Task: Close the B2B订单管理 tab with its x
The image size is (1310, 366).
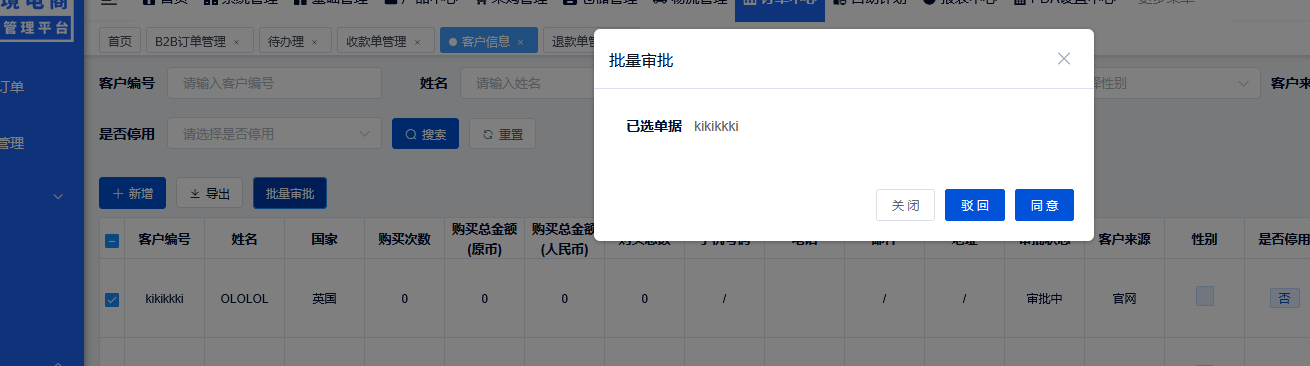Action: pyautogui.click(x=236, y=42)
